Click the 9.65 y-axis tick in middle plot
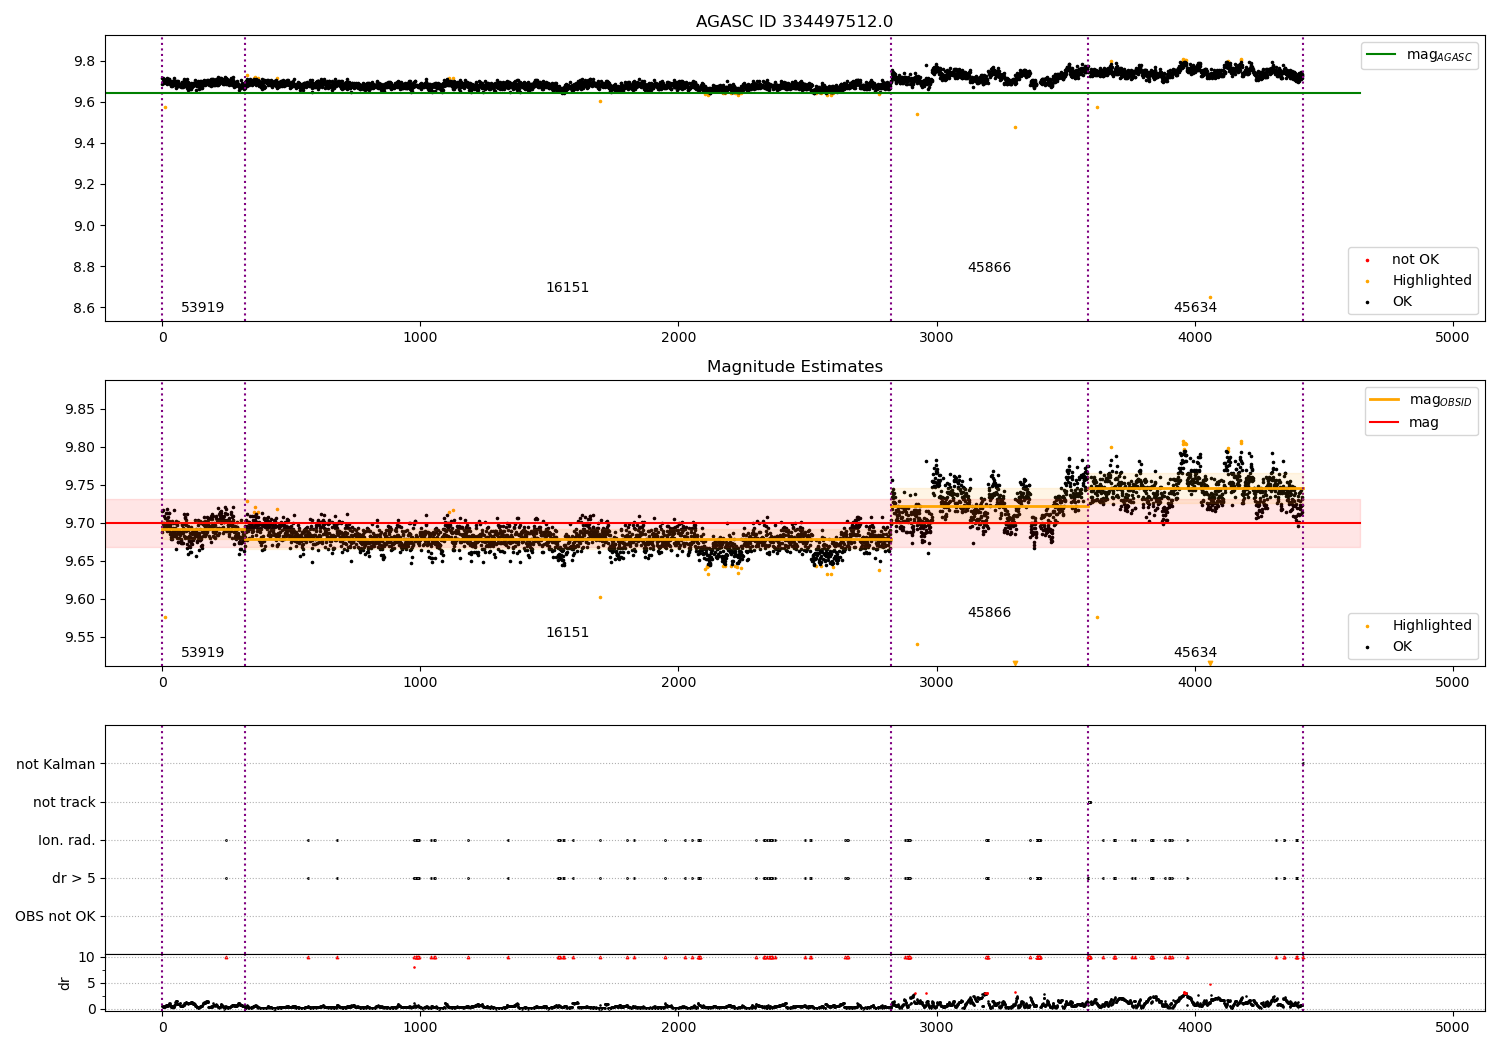This screenshot has height=1050, width=1500. point(79,562)
